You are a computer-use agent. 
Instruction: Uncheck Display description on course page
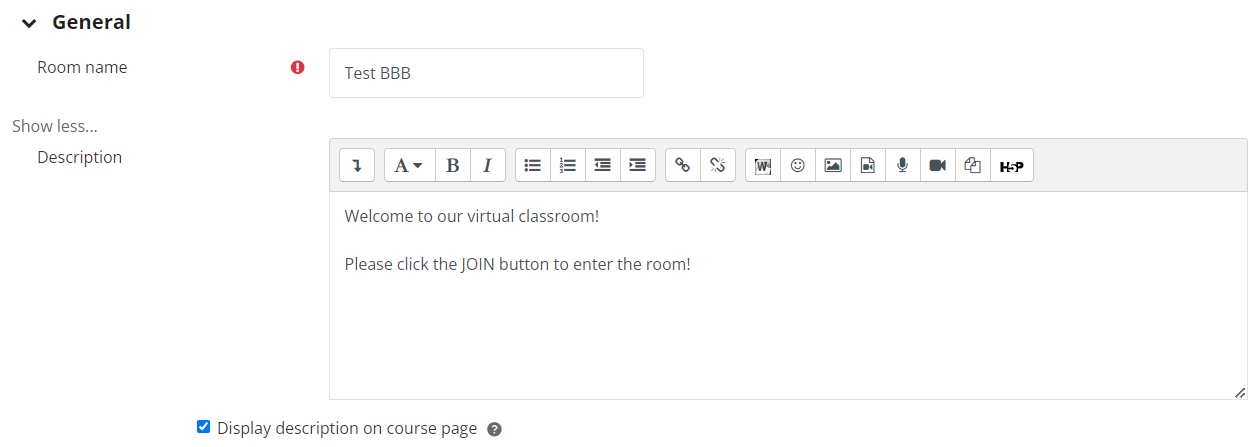204,427
